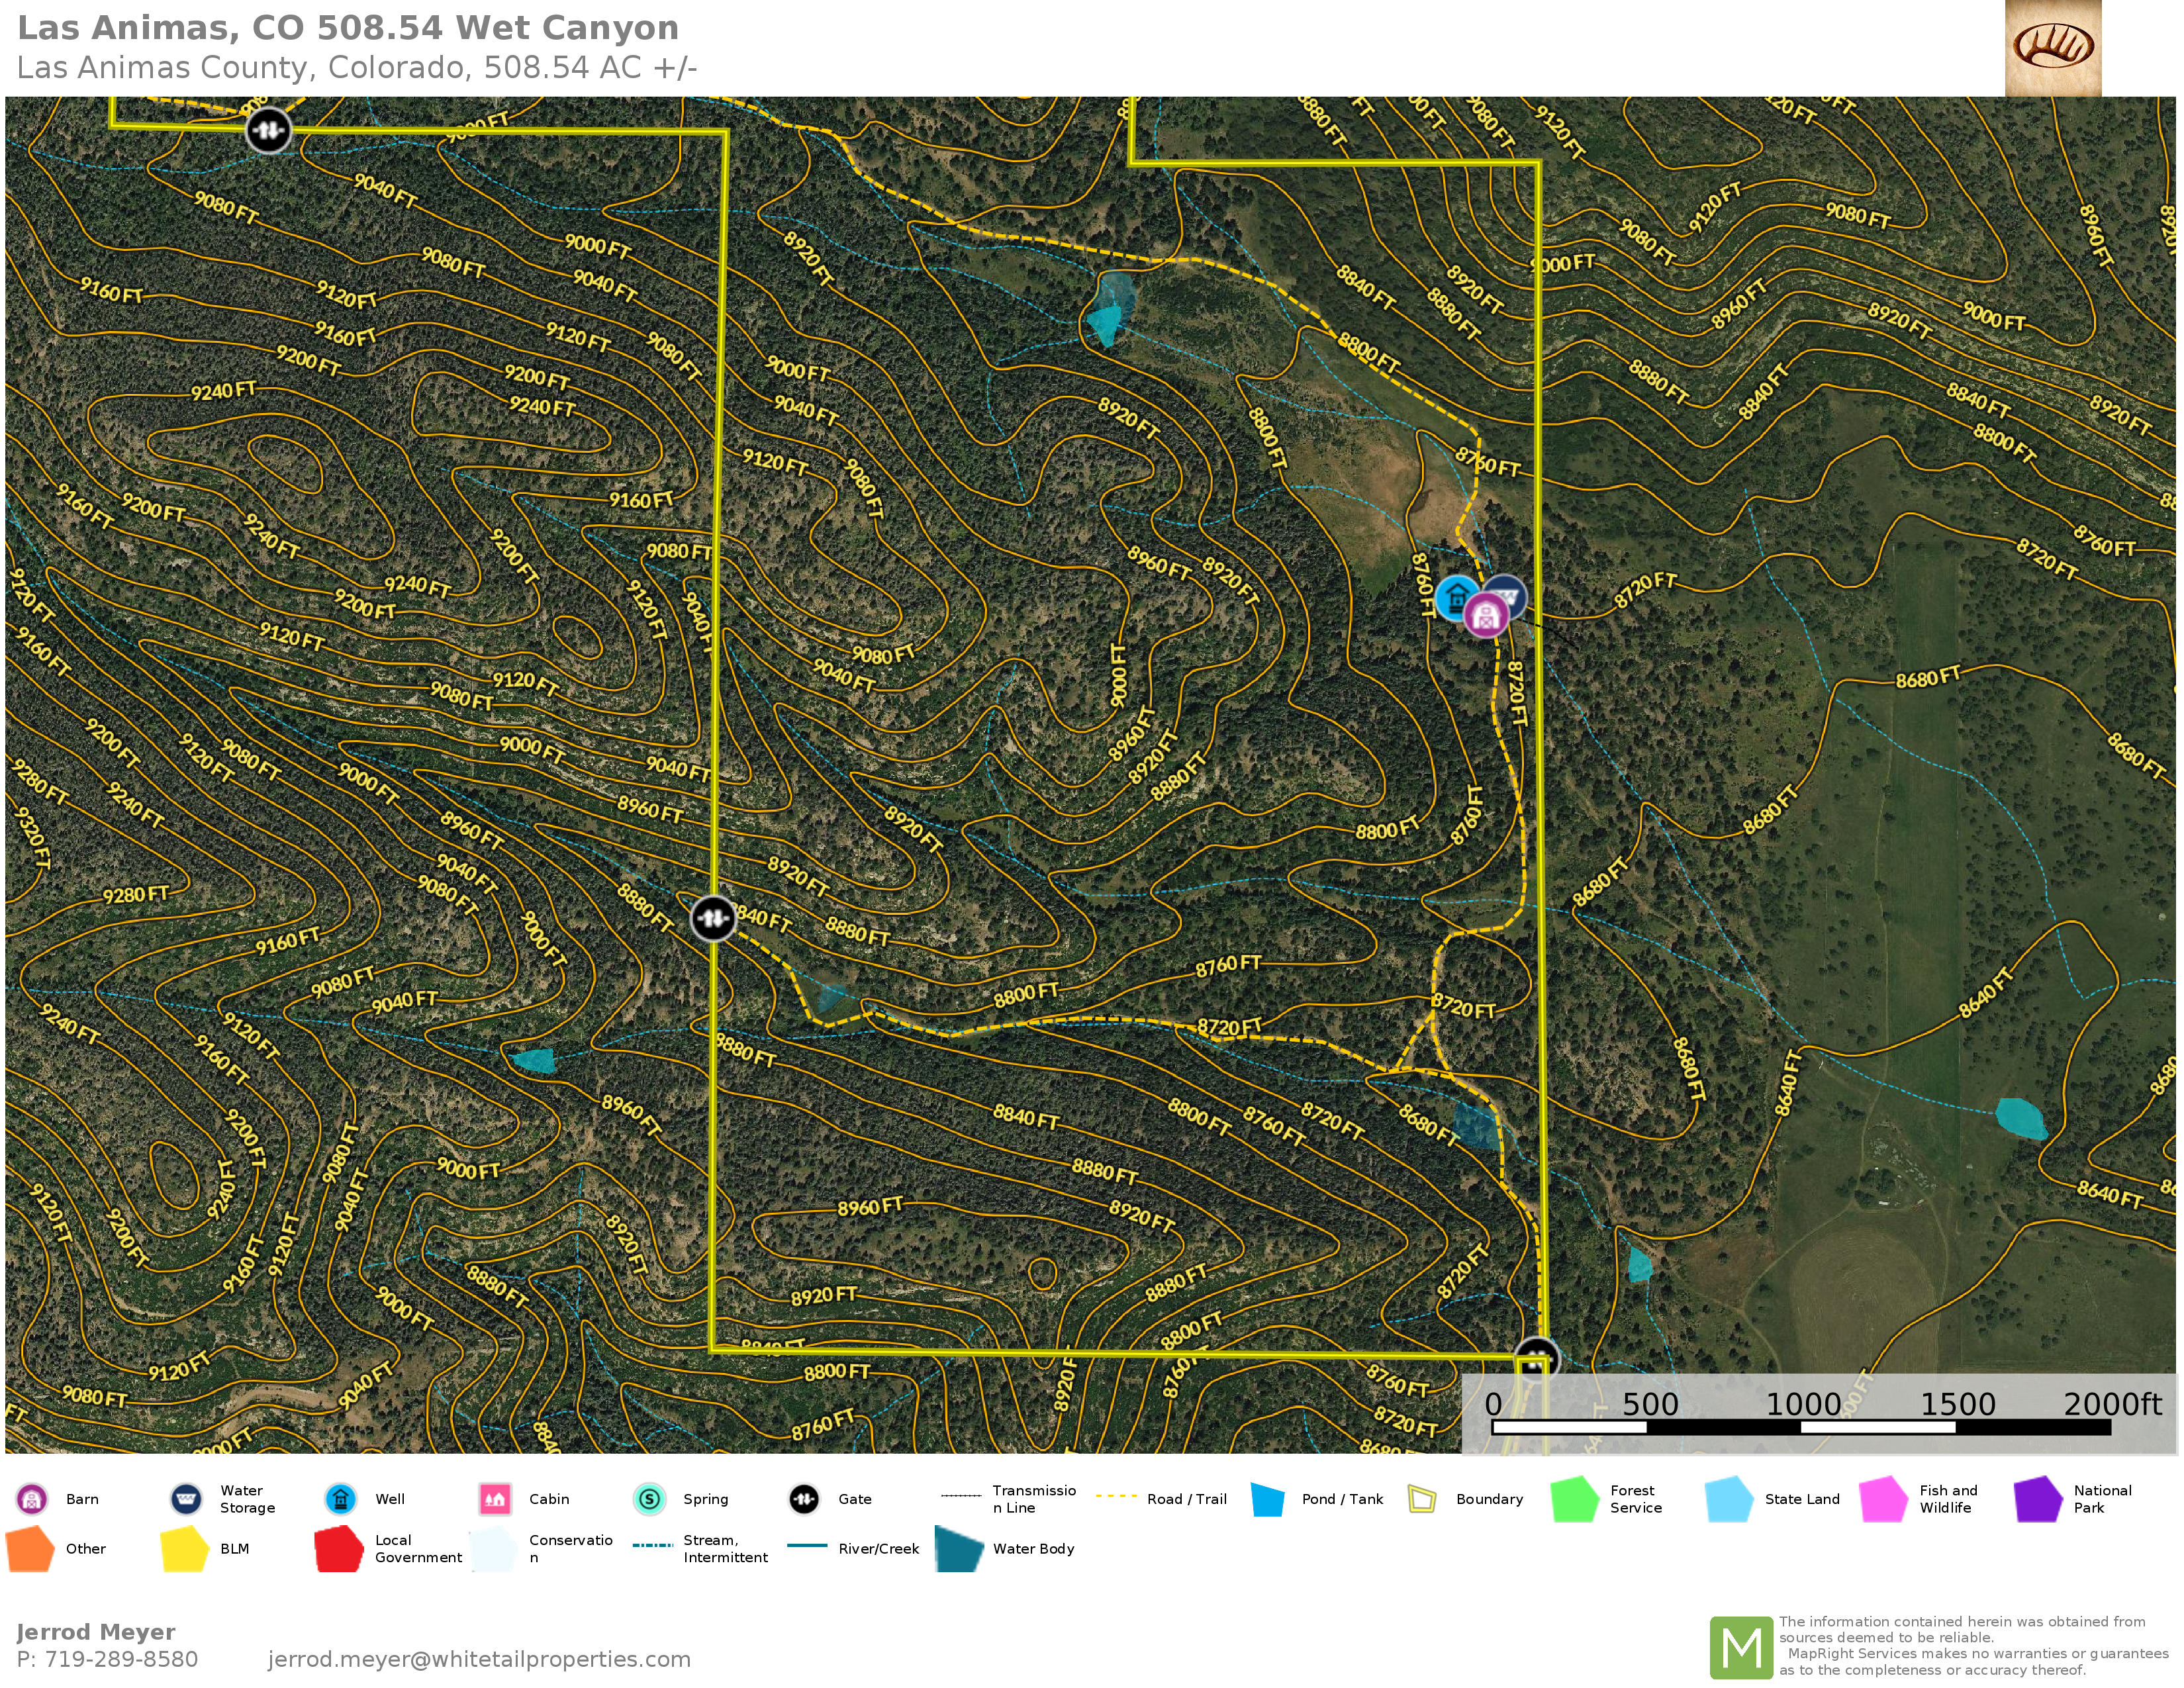Click the Gate icon in the legend
The width and height of the screenshot is (2184, 1688).
tap(804, 1499)
